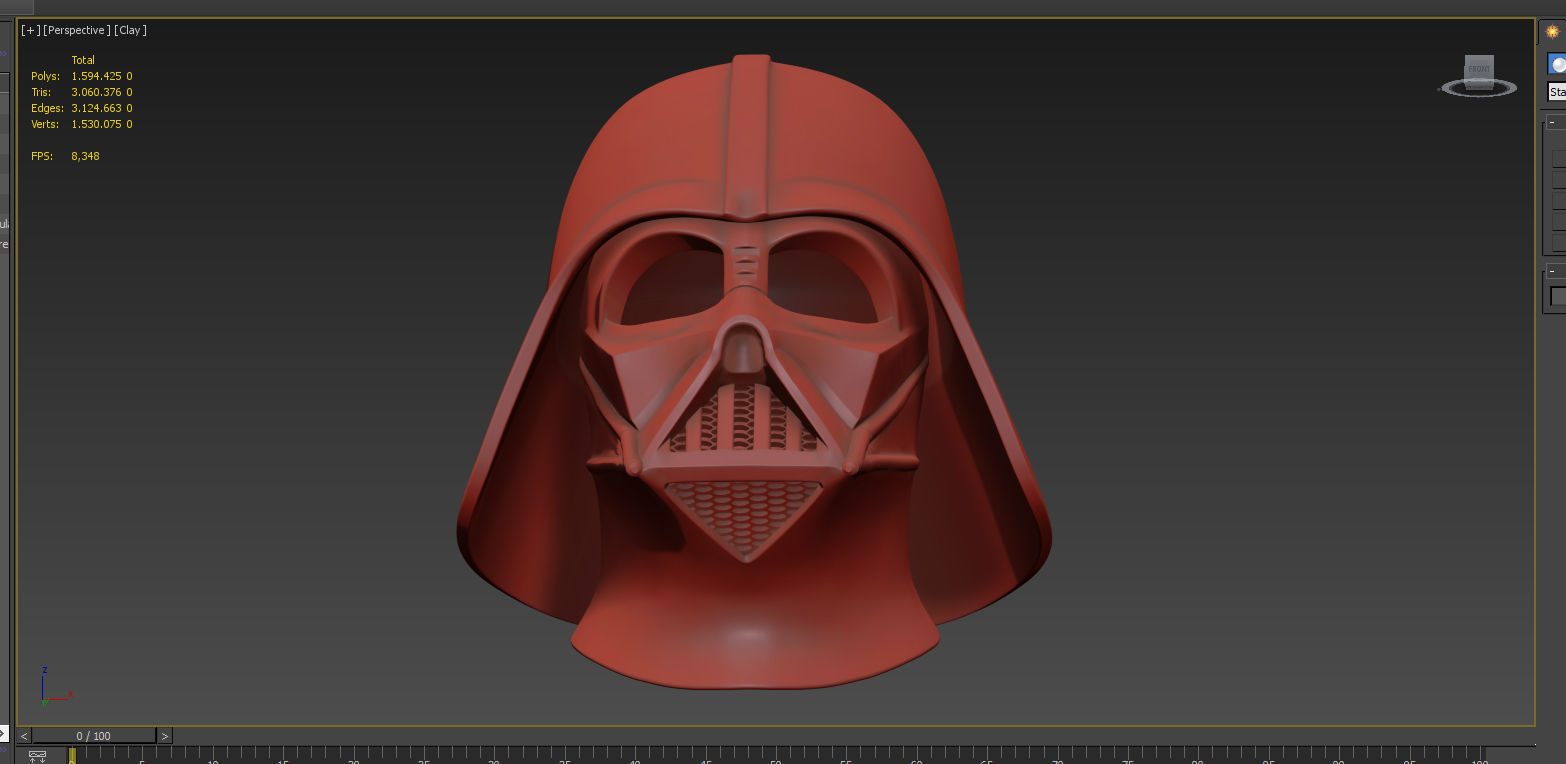1566x764 pixels.
Task: Step time slider back with left arrow
Action: coord(24,736)
